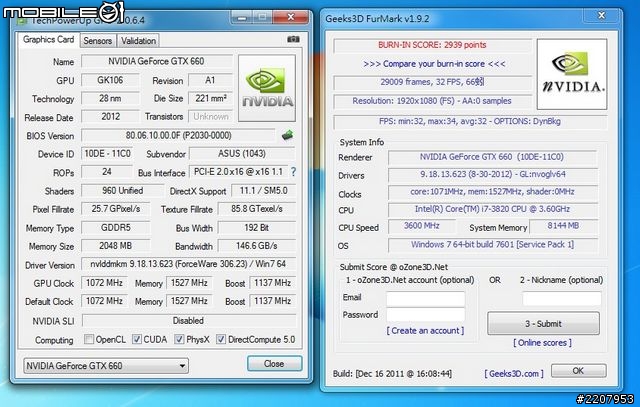Screen dimensions: 640x407
Task: Click the GPU-Z screenshot camera icon
Action: coord(293,39)
